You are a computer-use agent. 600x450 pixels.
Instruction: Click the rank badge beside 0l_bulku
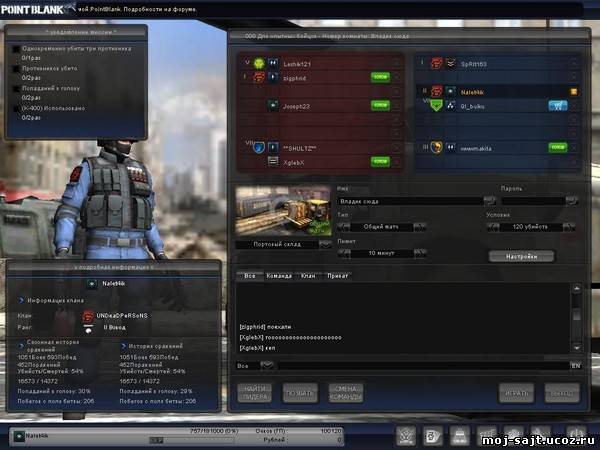451,106
